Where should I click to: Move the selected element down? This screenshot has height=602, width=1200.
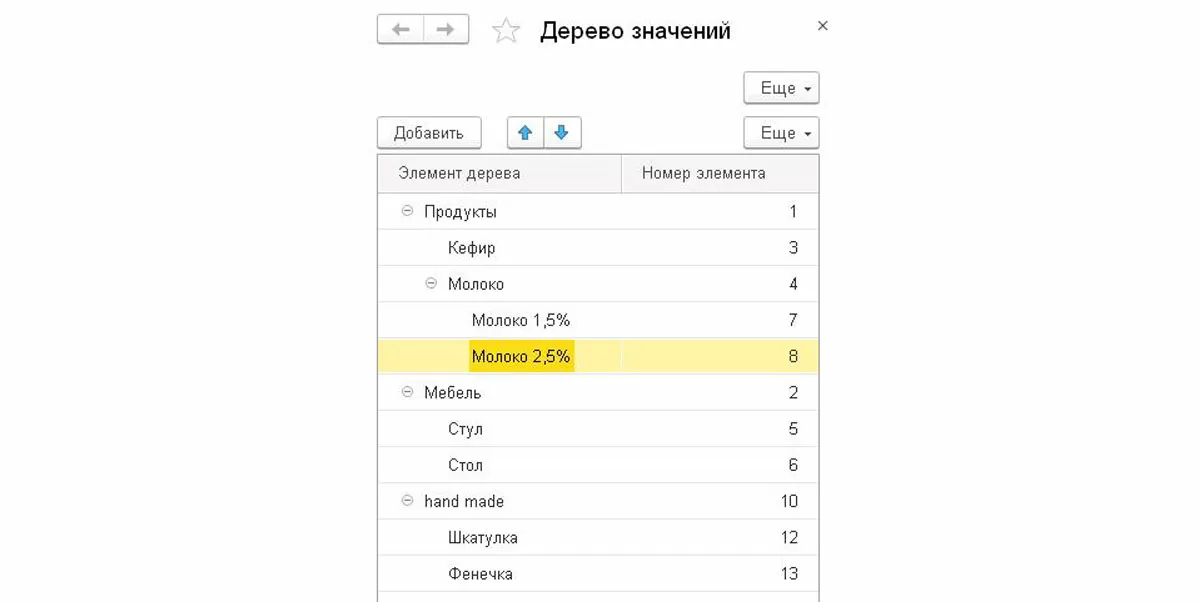tap(562, 133)
